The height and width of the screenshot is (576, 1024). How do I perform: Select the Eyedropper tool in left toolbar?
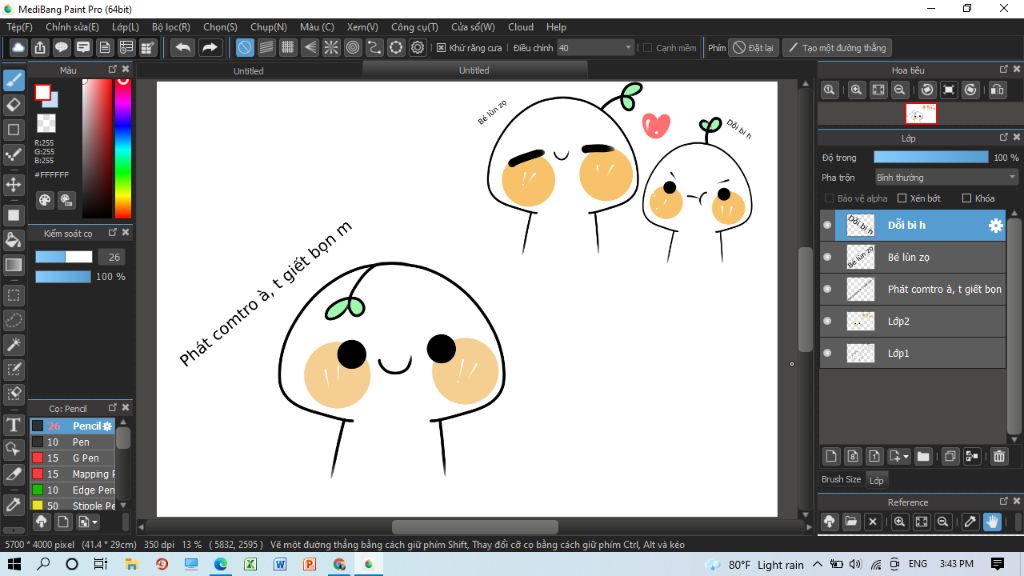(x=14, y=504)
